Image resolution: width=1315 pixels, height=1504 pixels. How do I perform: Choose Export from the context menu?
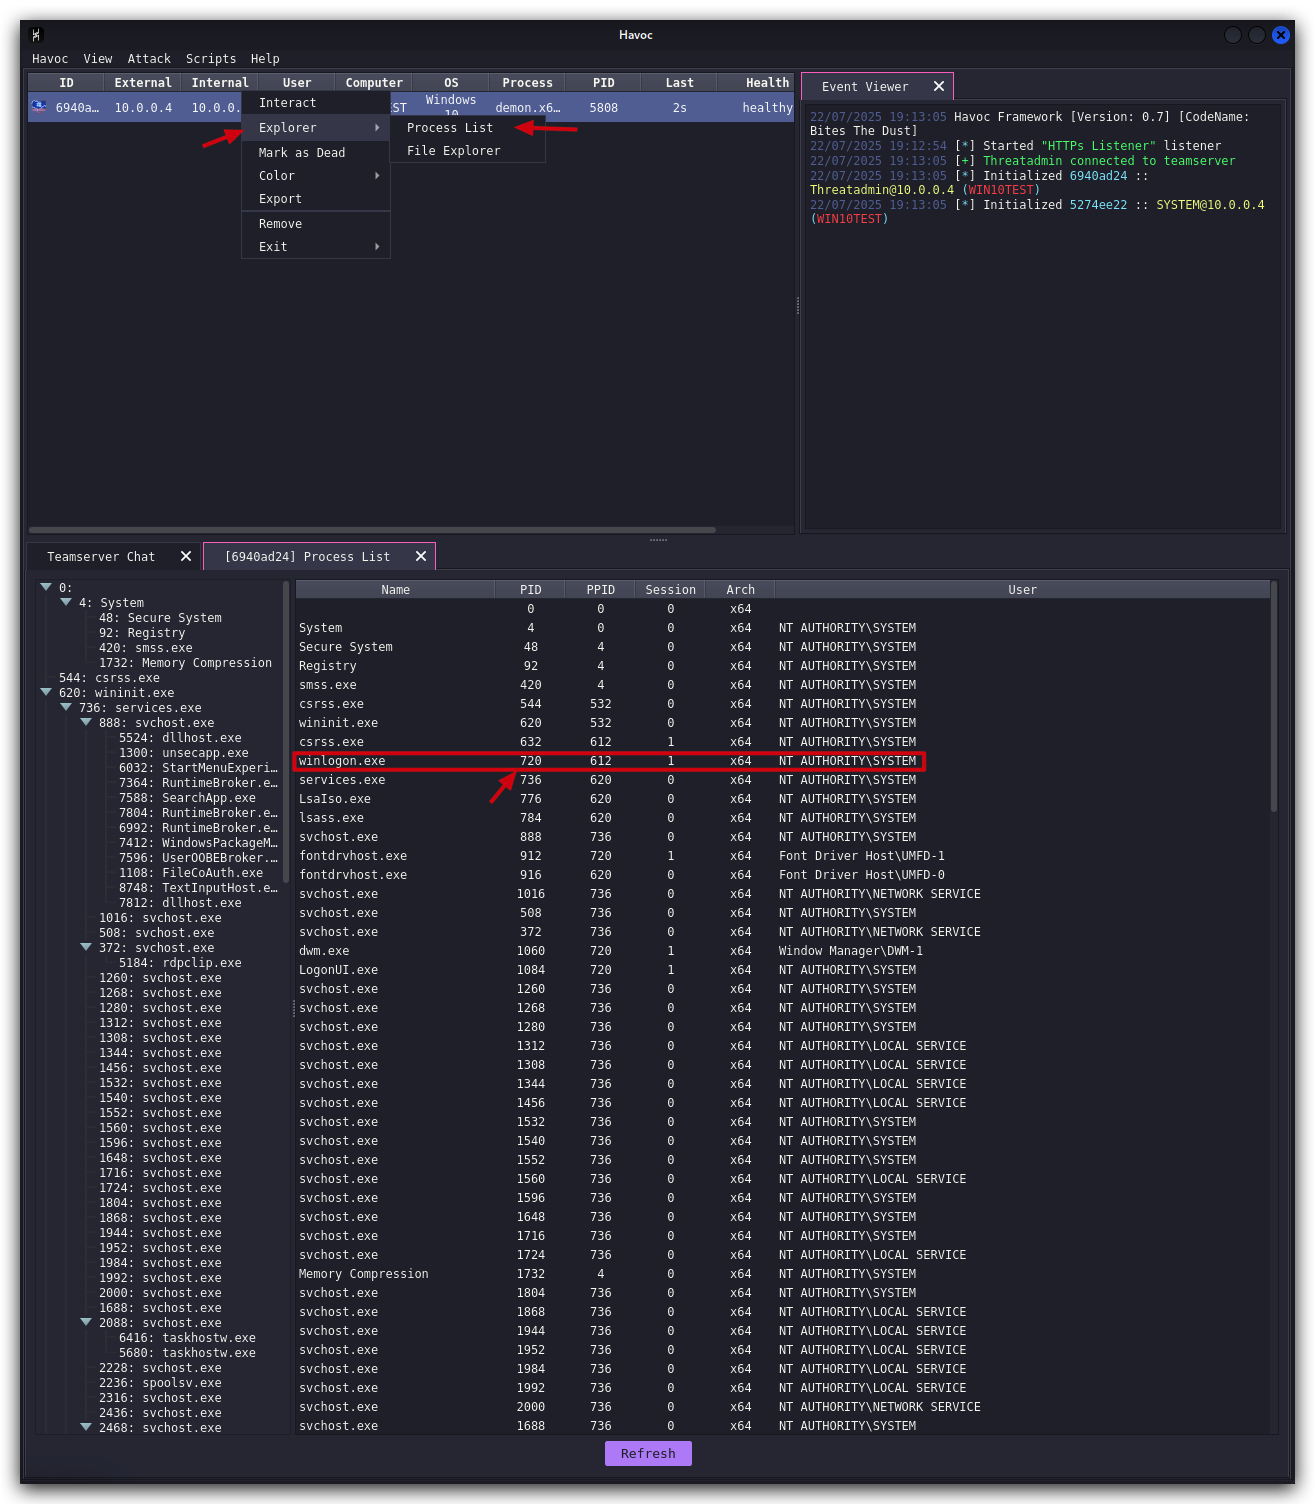coord(316,199)
